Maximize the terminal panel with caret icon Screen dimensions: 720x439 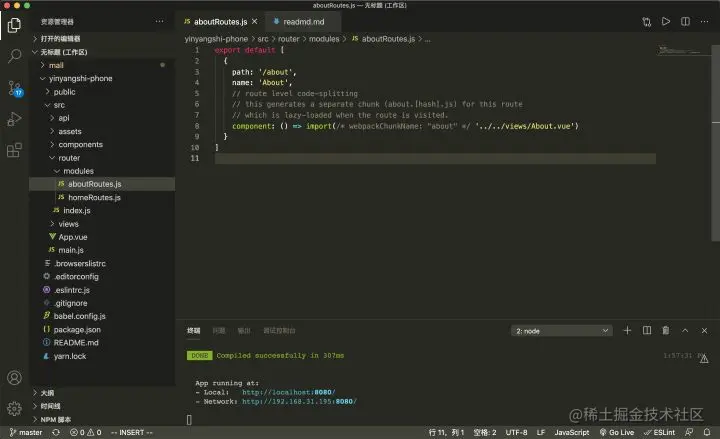pyautogui.click(x=685, y=330)
